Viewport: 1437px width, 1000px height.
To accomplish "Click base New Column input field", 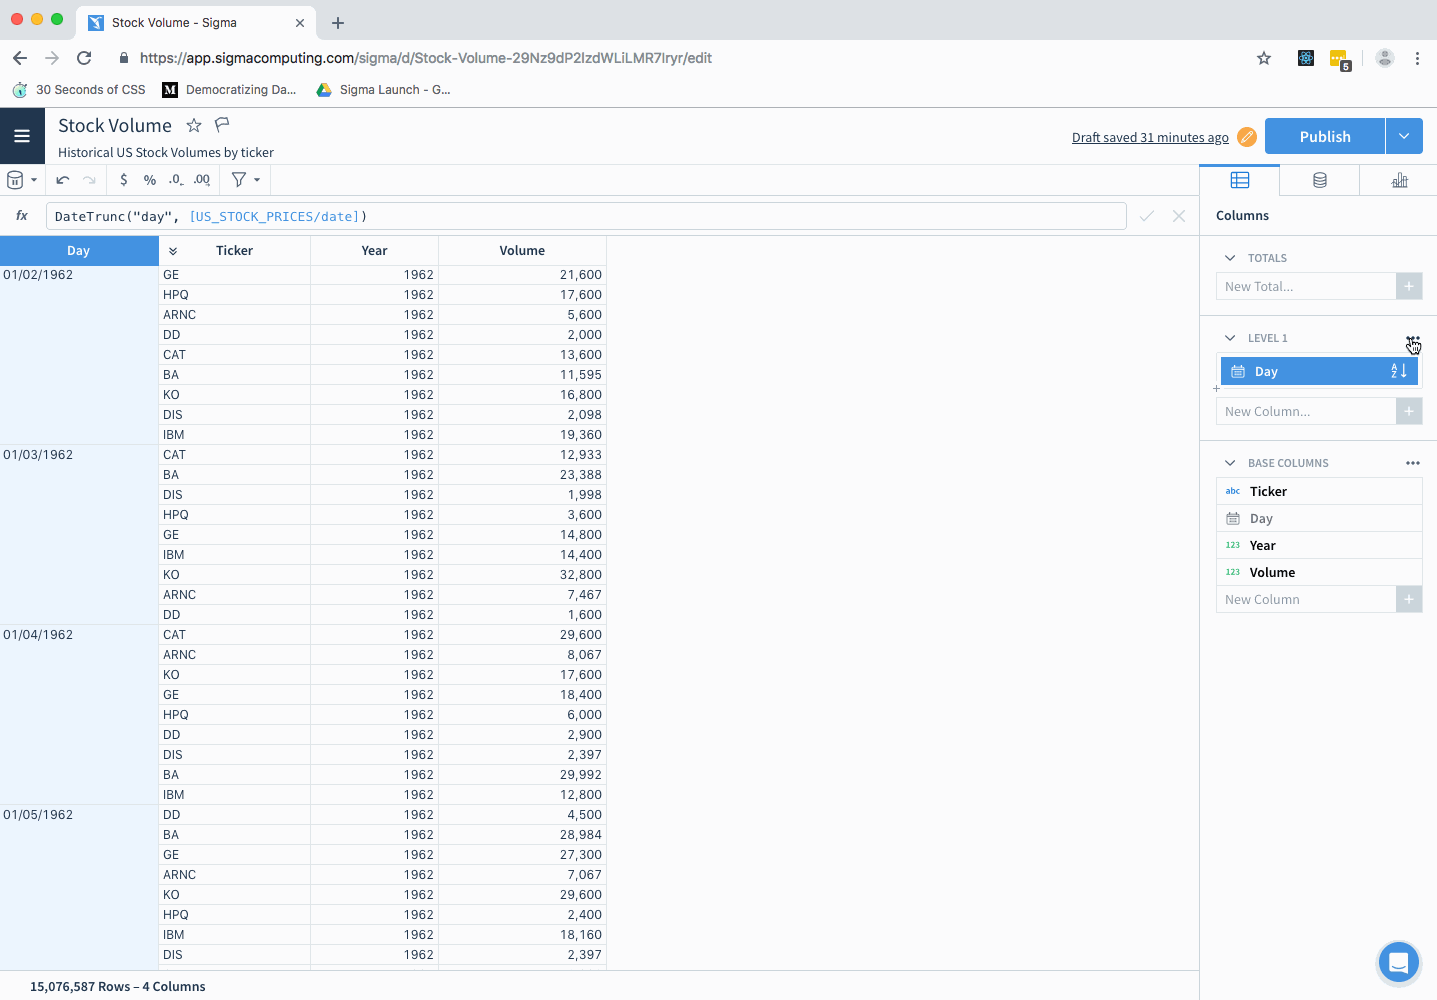I will pos(1306,599).
